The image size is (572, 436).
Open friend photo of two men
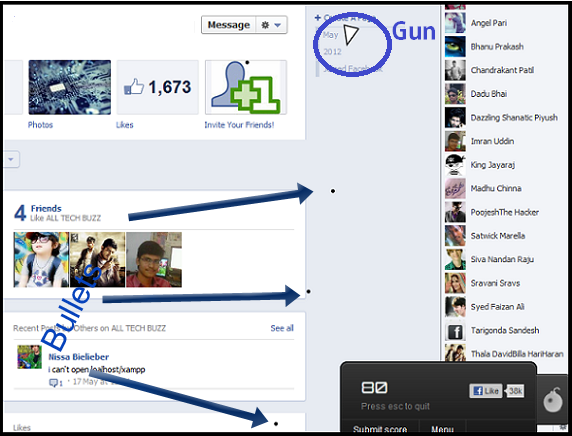click(x=97, y=259)
